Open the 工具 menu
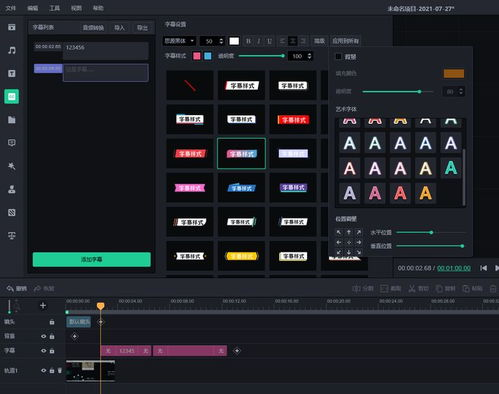 pos(55,8)
